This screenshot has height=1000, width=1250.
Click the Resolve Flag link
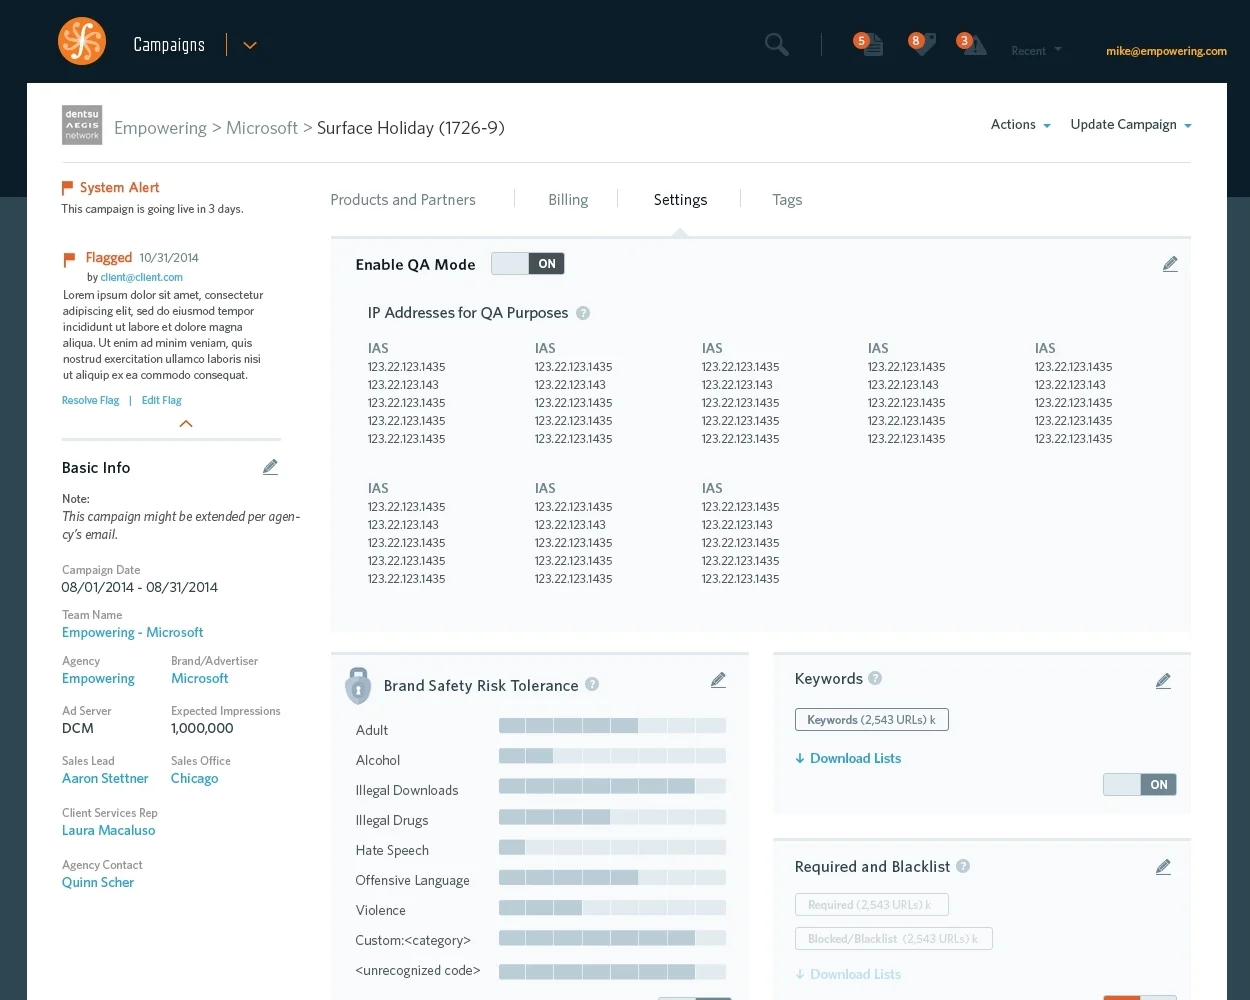[90, 400]
